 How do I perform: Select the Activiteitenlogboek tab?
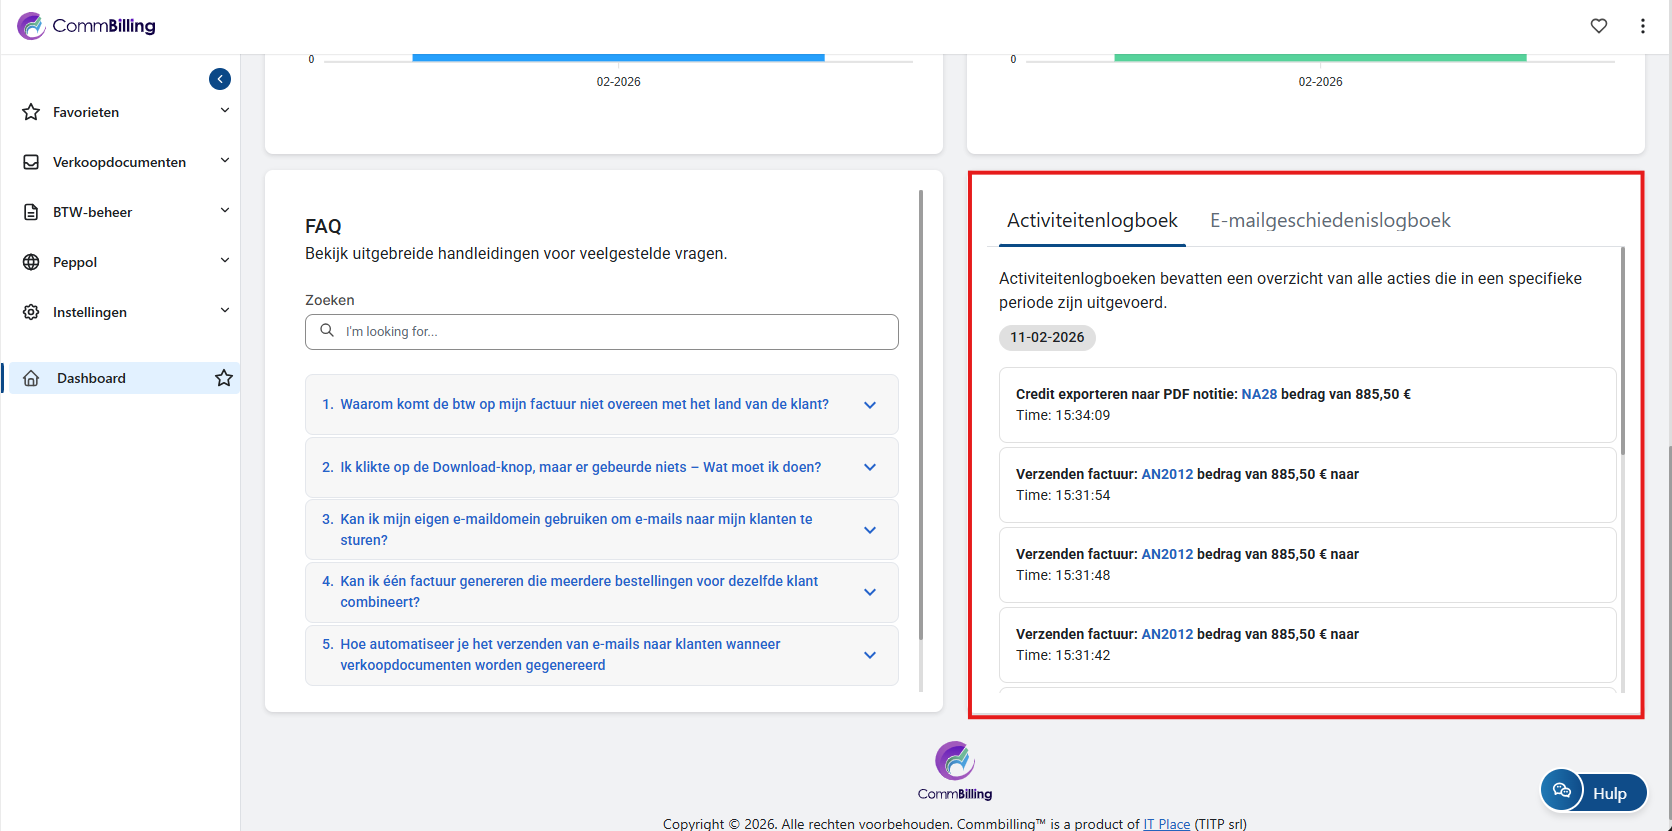pyautogui.click(x=1092, y=220)
